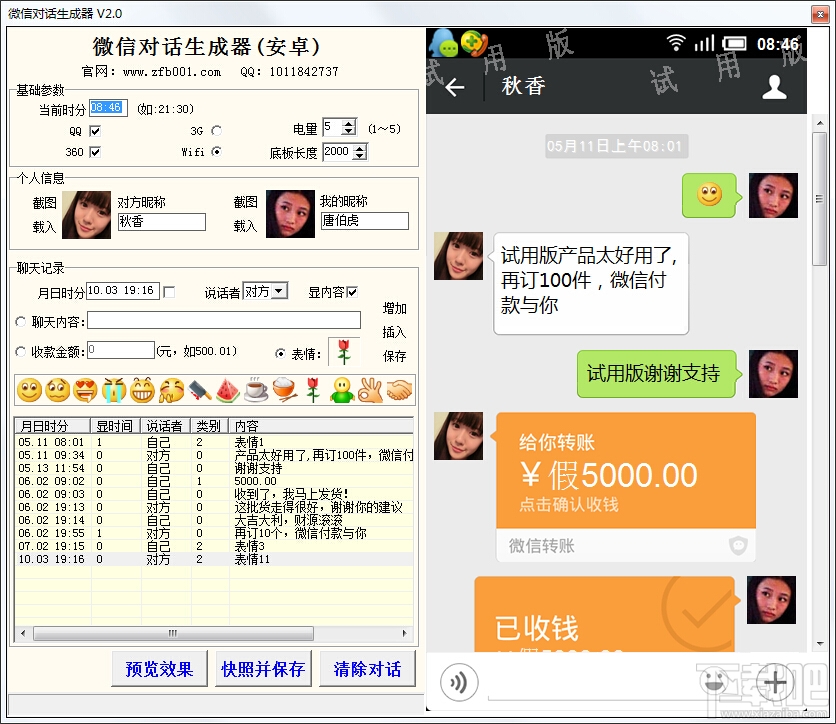Select the OK hand gesture emoji
The width and height of the screenshot is (836, 724).
[370, 390]
